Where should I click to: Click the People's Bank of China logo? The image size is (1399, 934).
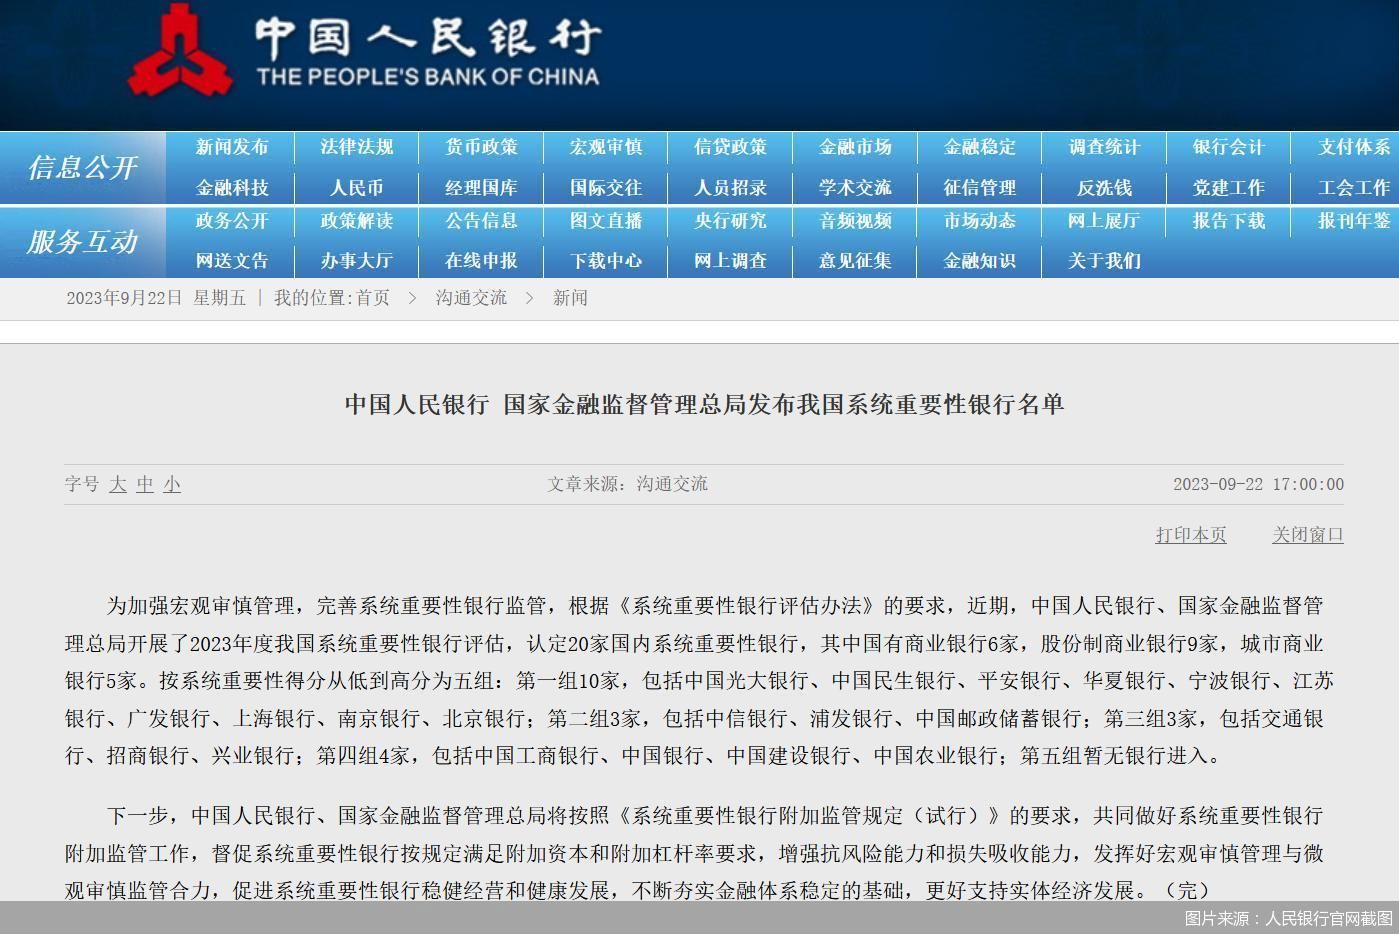point(180,50)
